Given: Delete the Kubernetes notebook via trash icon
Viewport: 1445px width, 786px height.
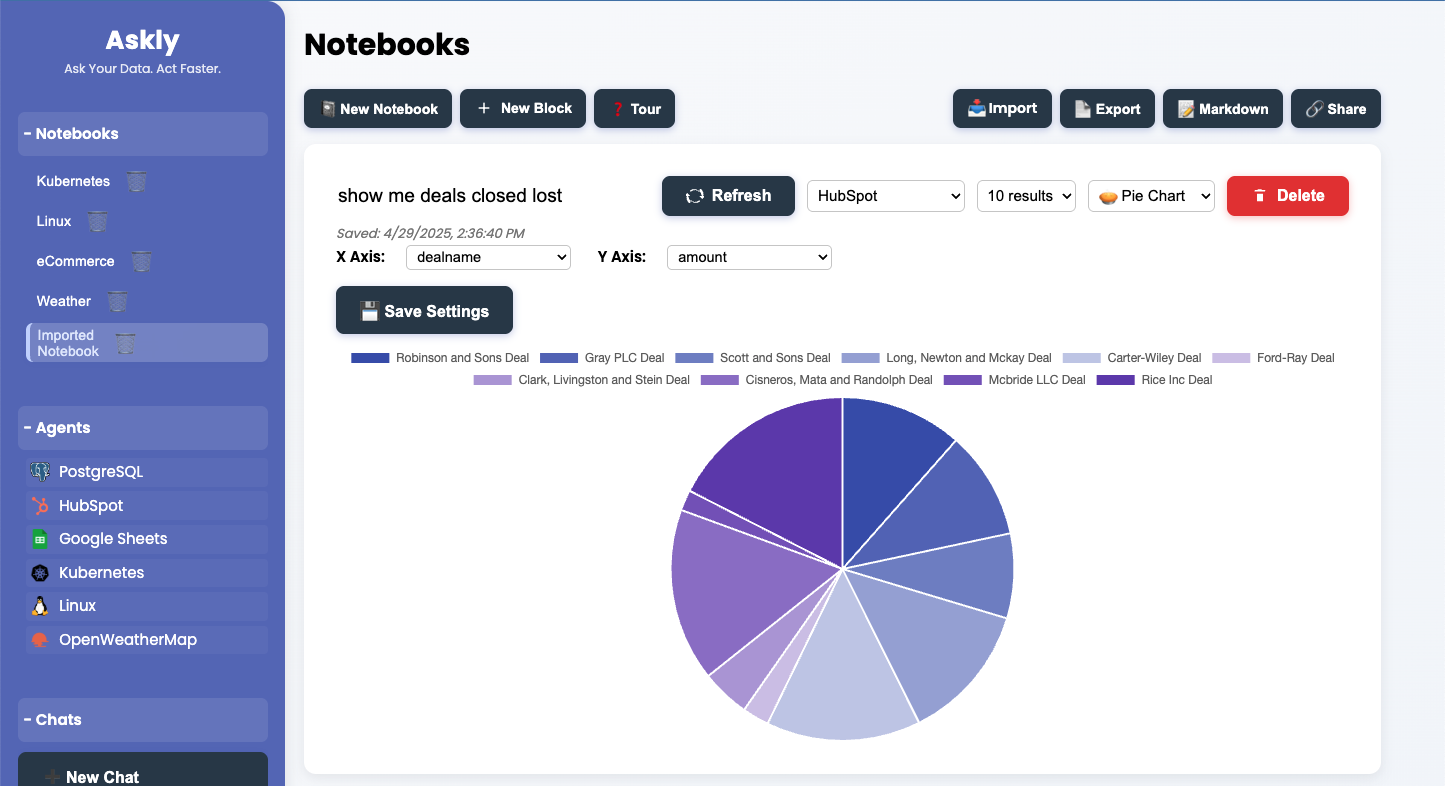Looking at the screenshot, I should (x=137, y=181).
